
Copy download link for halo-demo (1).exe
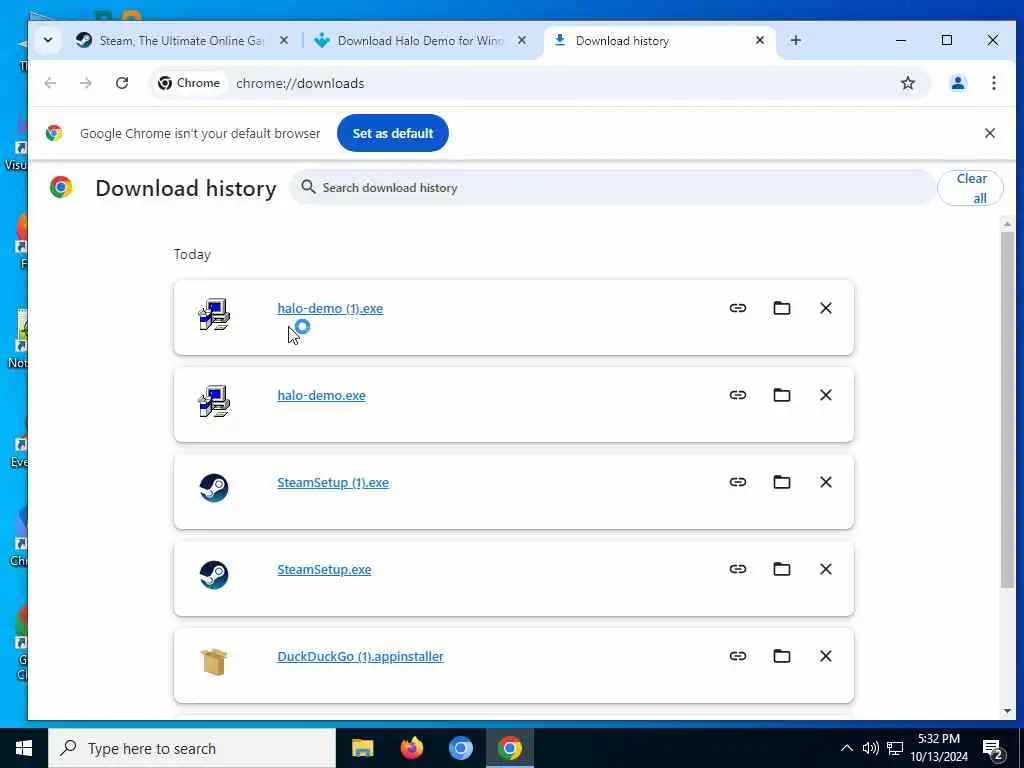point(737,308)
